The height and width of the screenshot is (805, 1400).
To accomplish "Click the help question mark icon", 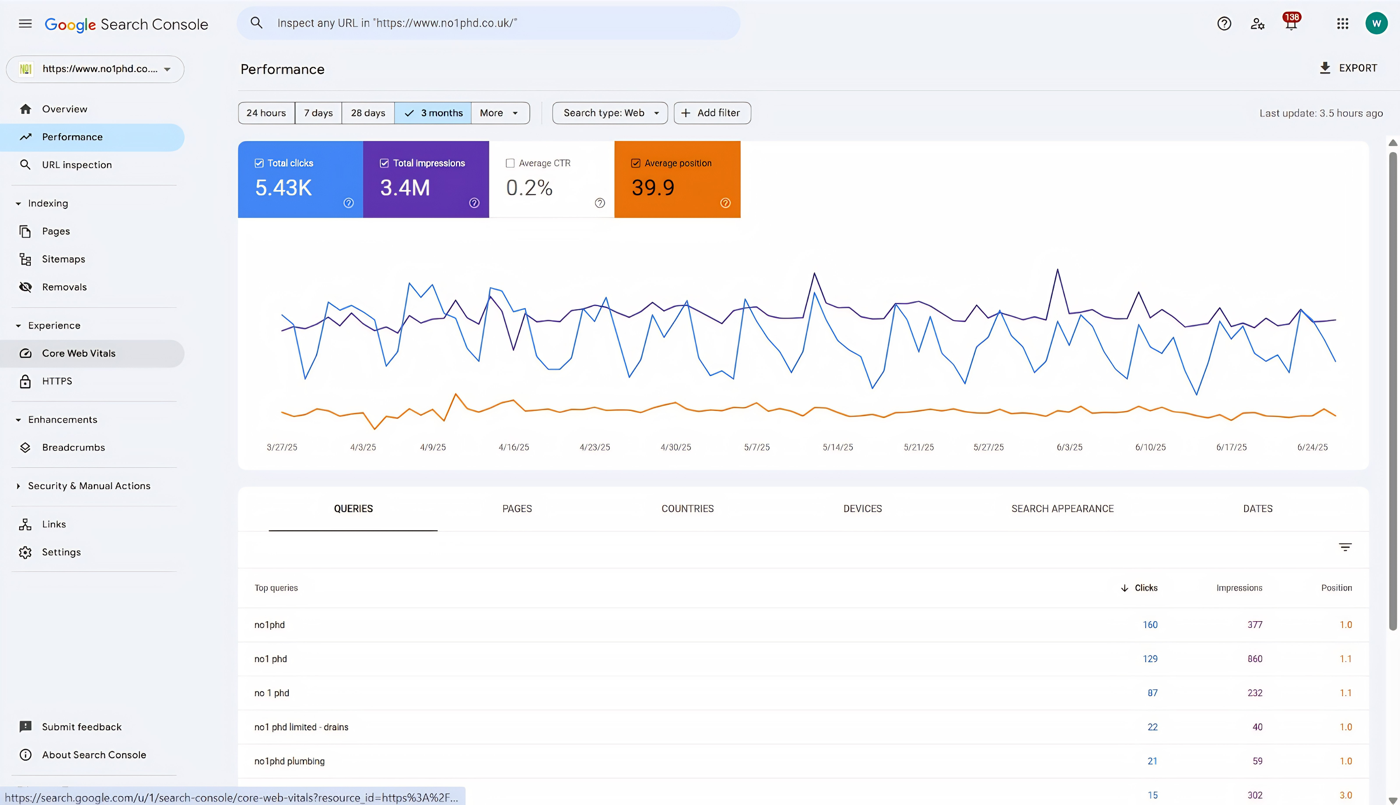I will pos(1224,24).
